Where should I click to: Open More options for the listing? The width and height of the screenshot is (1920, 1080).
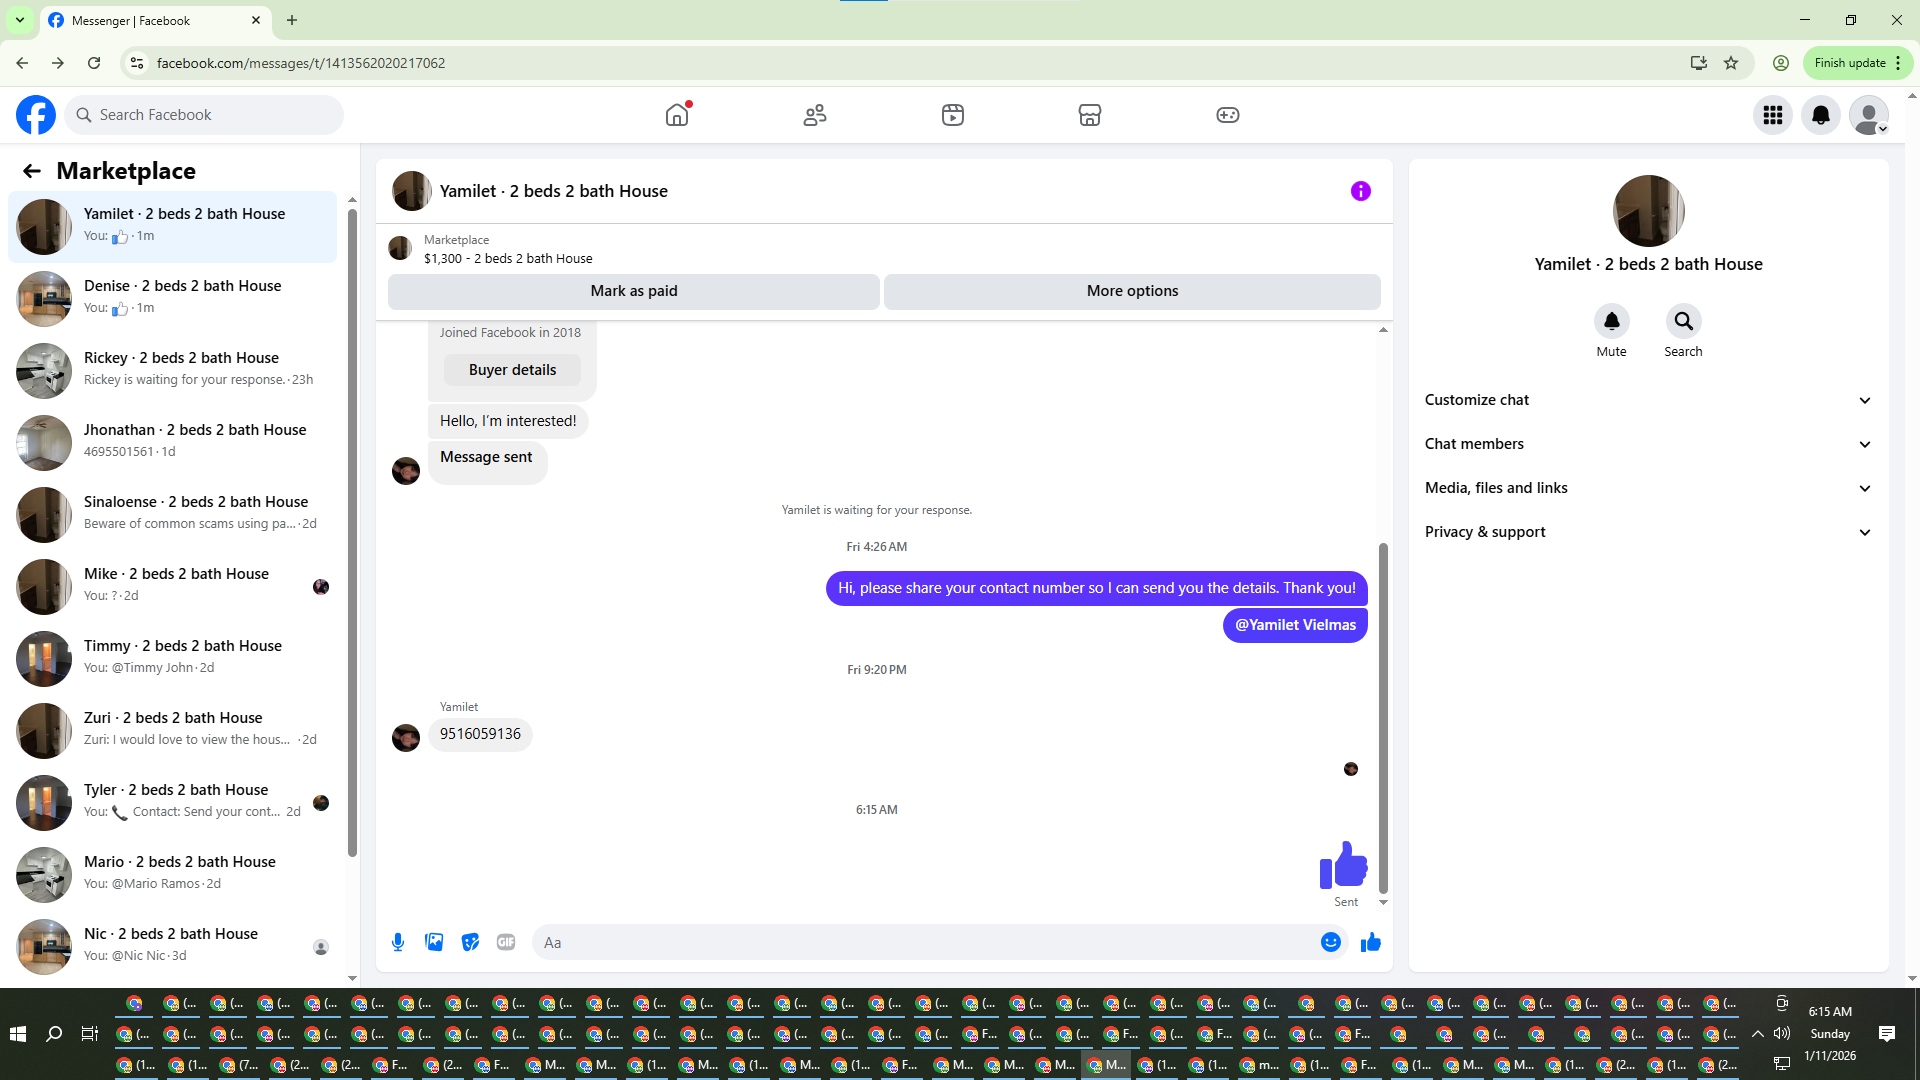(x=1132, y=291)
